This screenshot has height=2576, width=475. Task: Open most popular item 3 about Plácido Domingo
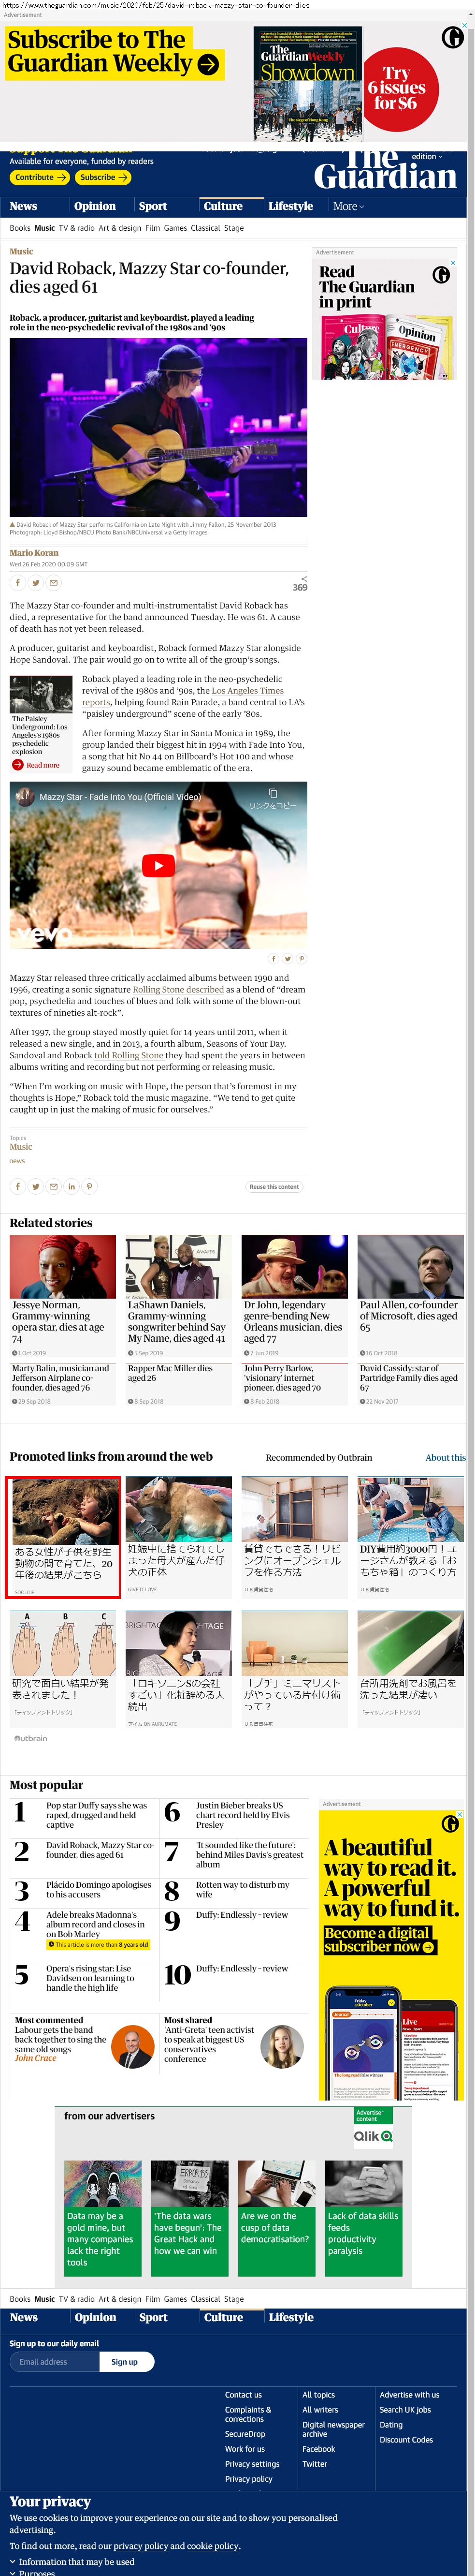(99, 1889)
